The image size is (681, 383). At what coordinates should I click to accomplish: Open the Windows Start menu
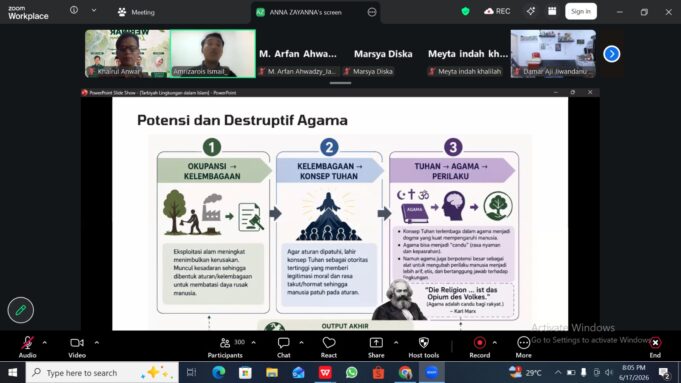[13, 373]
